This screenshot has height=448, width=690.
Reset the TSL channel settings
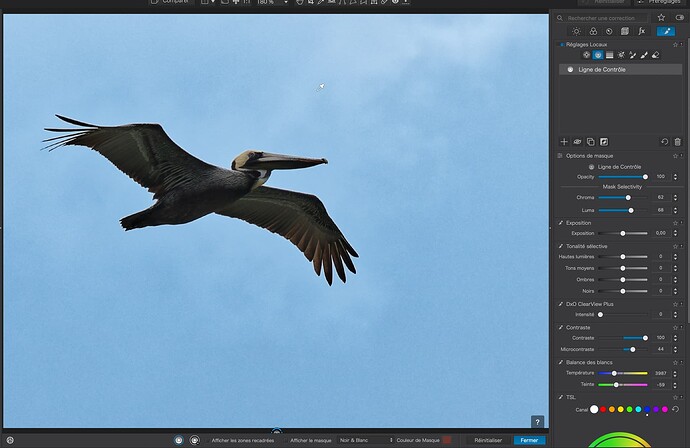point(675,409)
